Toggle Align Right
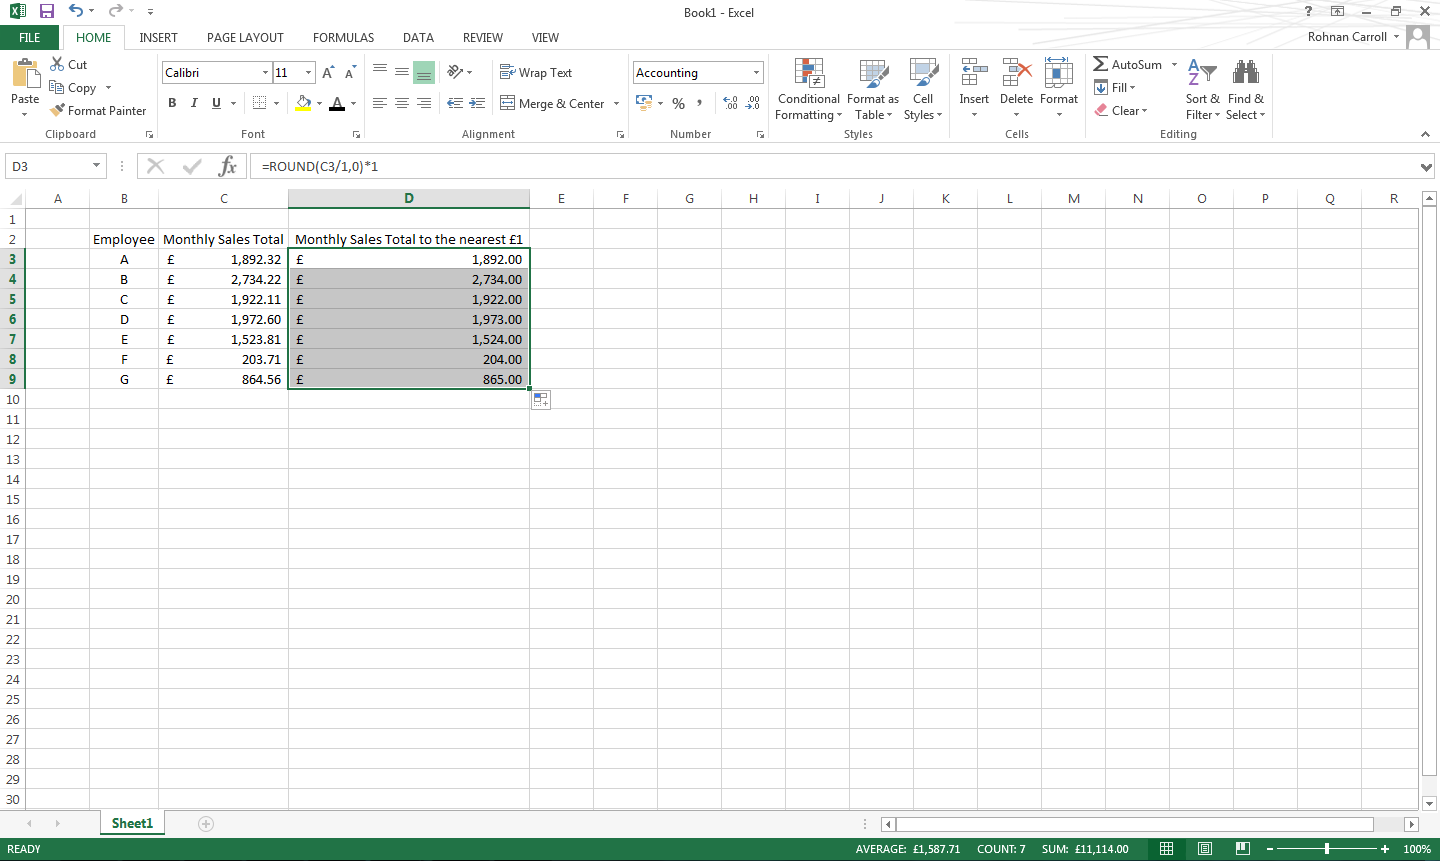Screen dimensions: 1440x861 tap(424, 103)
